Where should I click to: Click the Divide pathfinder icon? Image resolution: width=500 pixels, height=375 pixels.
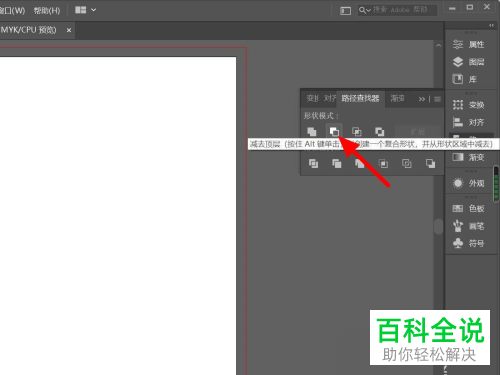313,163
